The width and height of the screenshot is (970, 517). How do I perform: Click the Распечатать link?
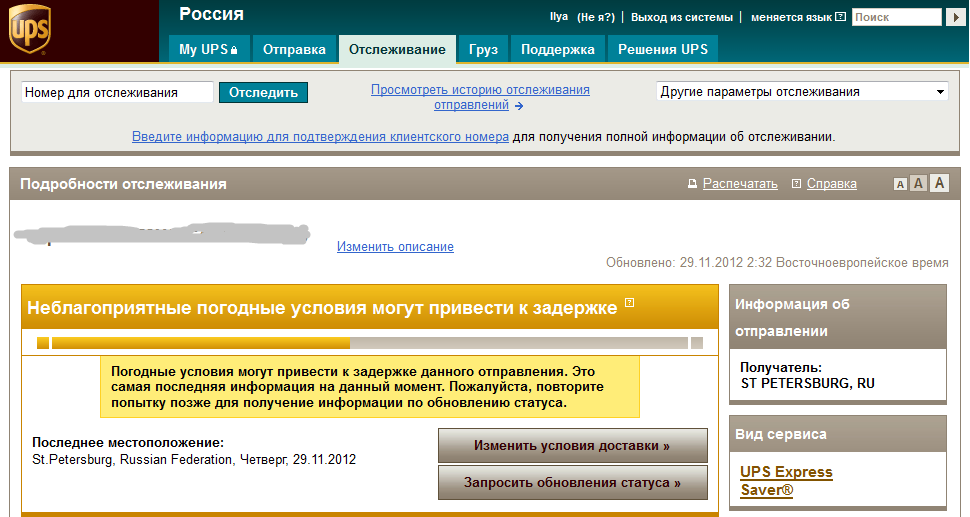(740, 184)
